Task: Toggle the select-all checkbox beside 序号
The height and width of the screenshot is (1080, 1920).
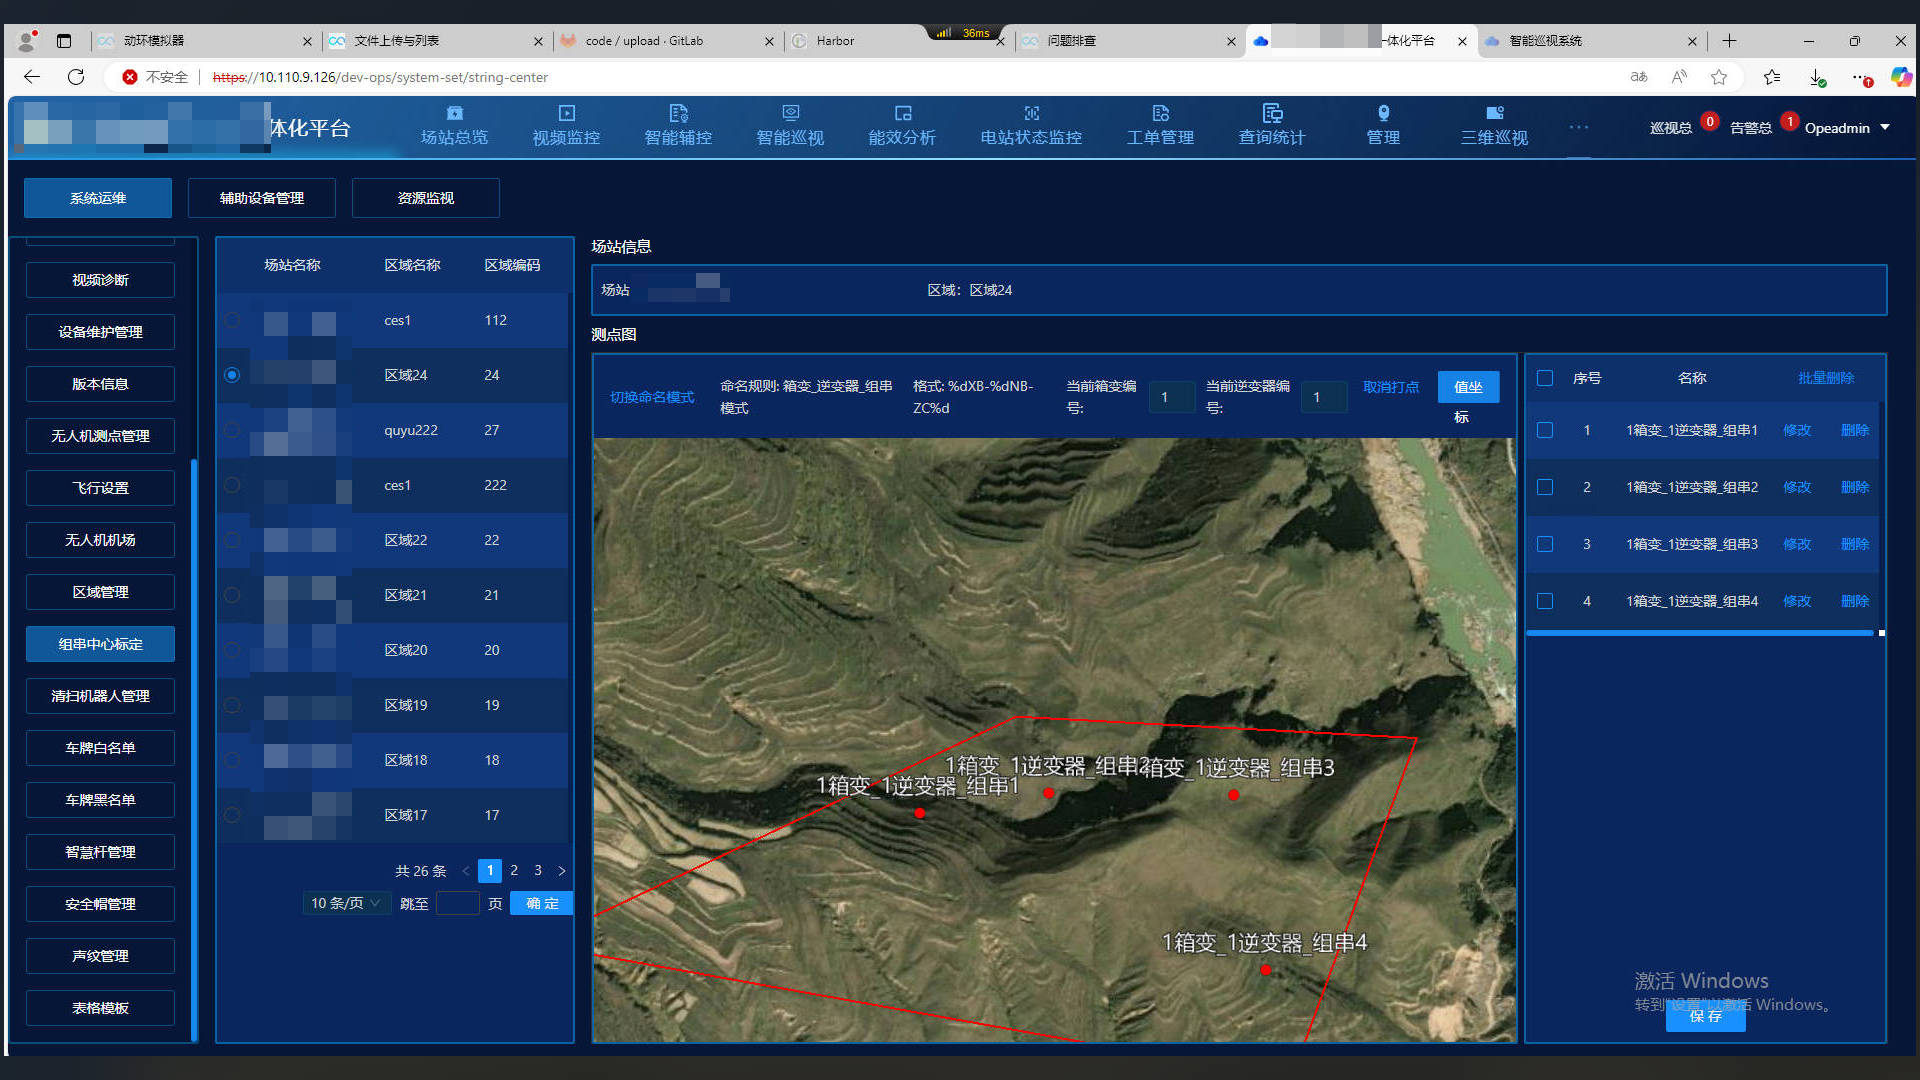Action: pyautogui.click(x=1545, y=378)
